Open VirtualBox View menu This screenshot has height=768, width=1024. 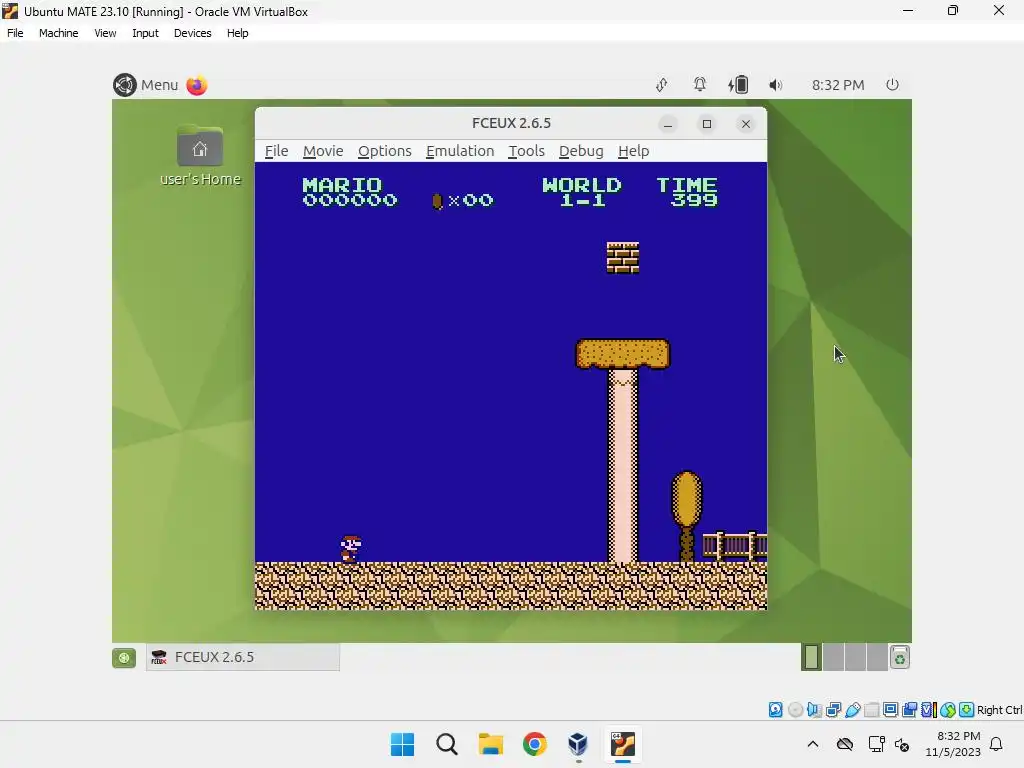click(105, 33)
